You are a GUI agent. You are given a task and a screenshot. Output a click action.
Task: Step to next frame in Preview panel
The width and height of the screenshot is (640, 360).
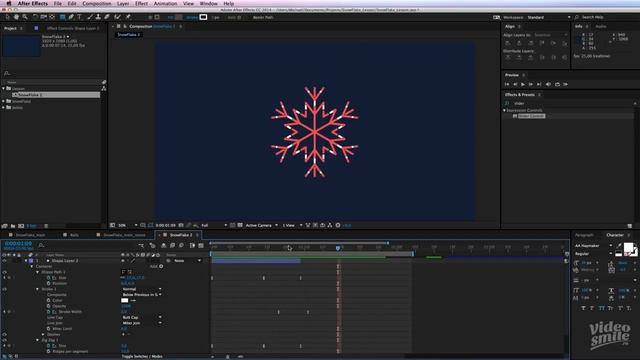click(x=531, y=84)
